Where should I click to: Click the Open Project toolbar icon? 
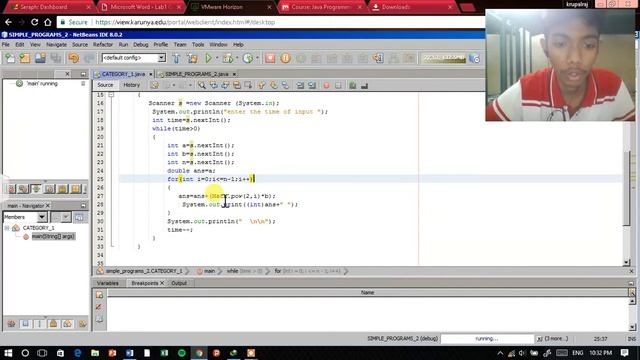point(40,58)
